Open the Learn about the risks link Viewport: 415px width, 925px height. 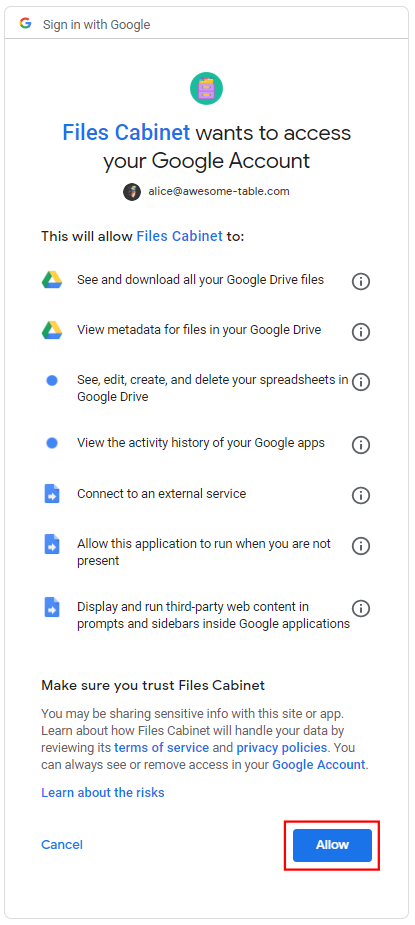point(103,792)
